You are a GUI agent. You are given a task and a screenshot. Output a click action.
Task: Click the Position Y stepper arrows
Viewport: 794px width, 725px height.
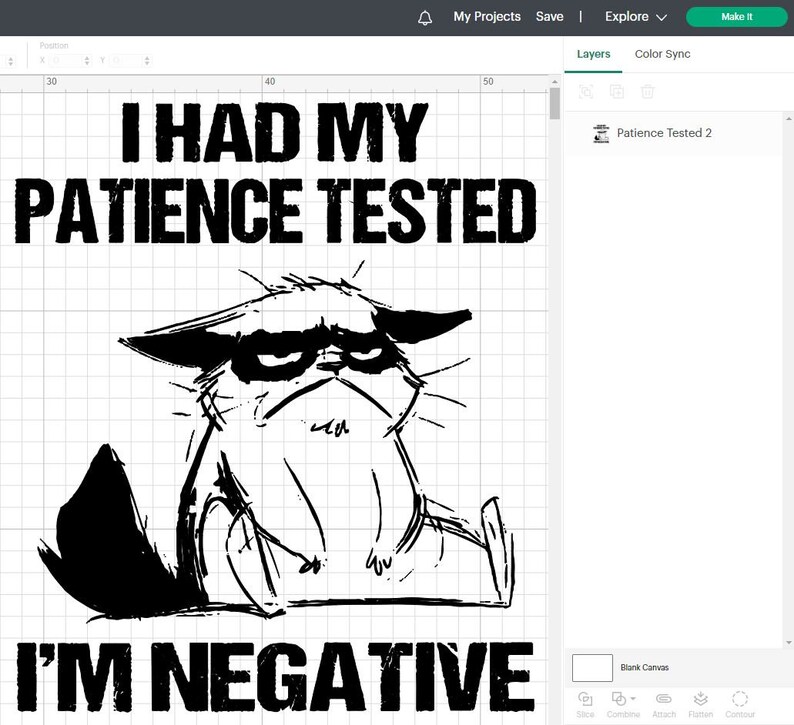147,61
